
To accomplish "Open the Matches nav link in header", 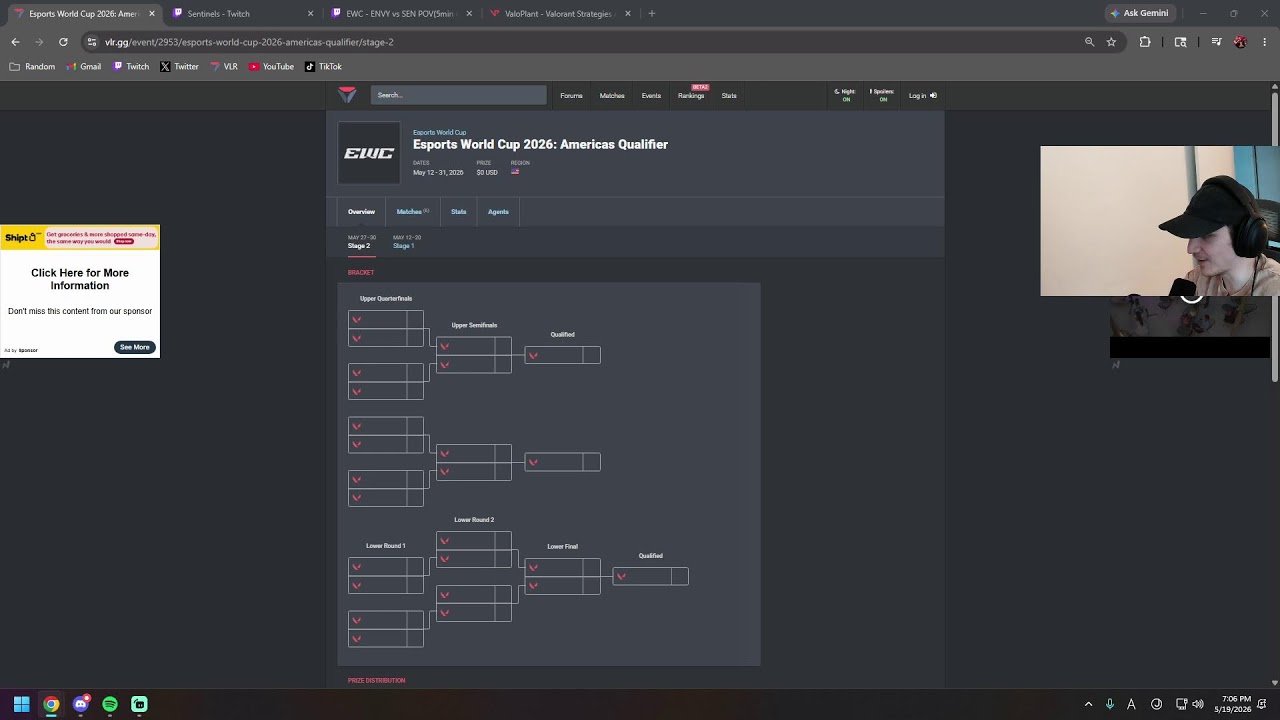I will [612, 96].
